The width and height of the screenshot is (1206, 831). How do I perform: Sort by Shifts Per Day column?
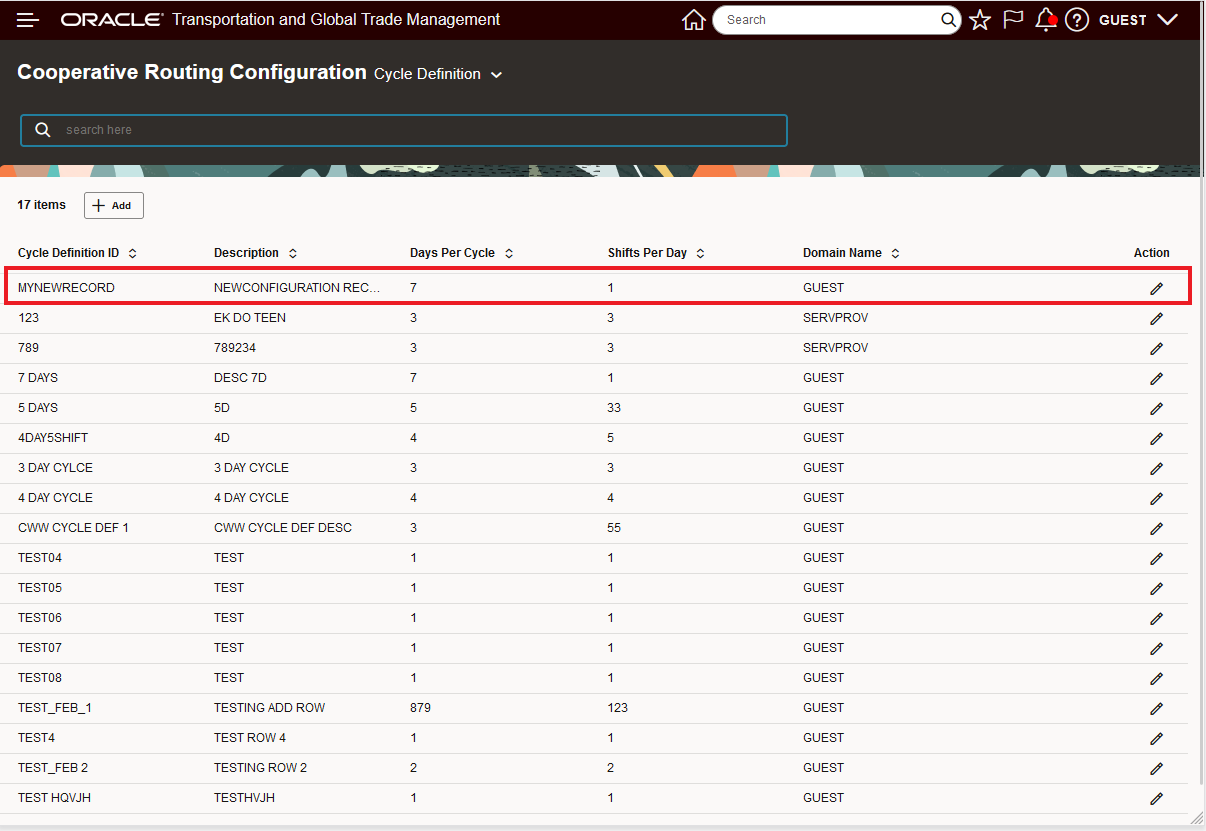[700, 254]
